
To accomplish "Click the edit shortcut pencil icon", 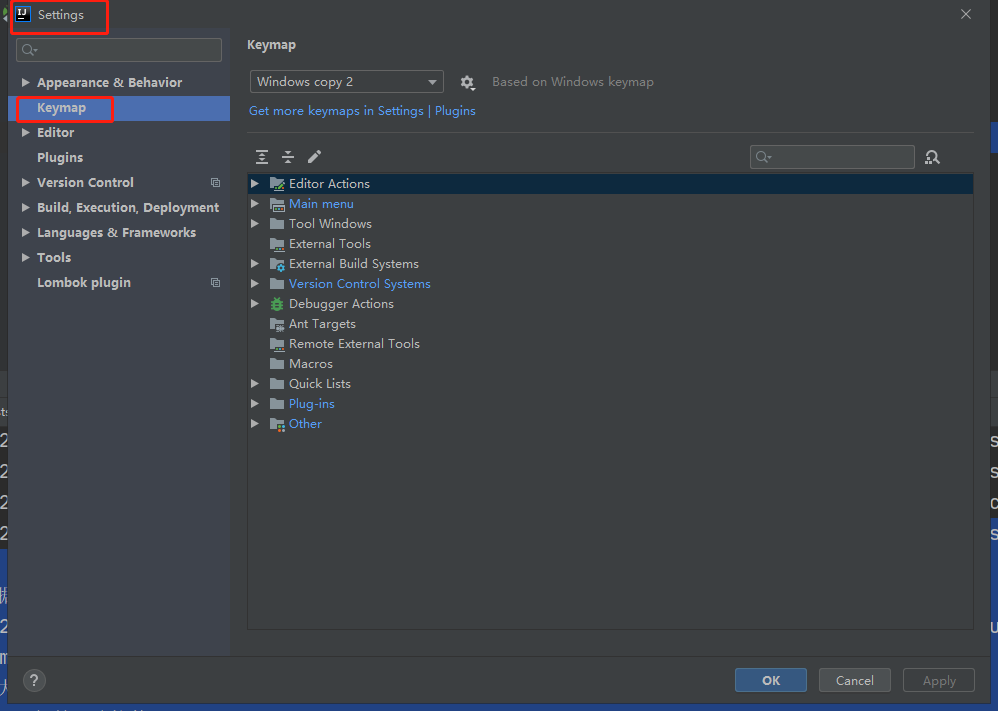I will point(312,157).
